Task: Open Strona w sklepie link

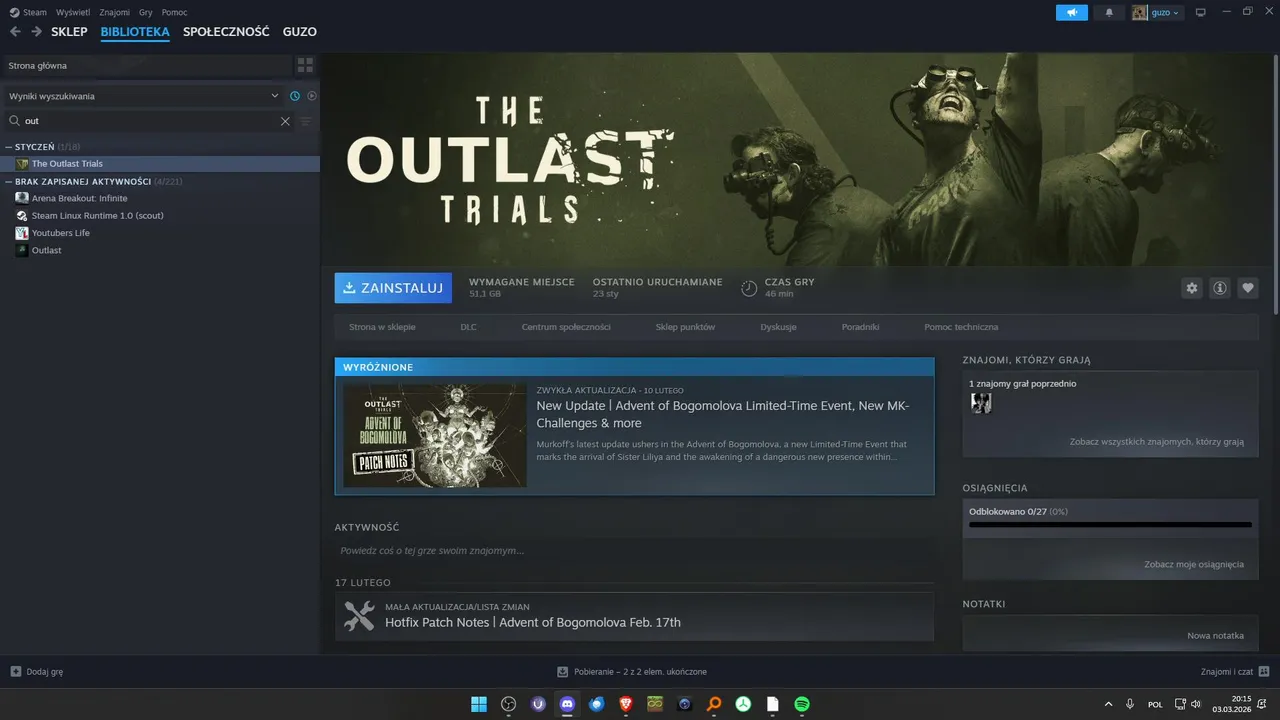Action: pyautogui.click(x=382, y=327)
